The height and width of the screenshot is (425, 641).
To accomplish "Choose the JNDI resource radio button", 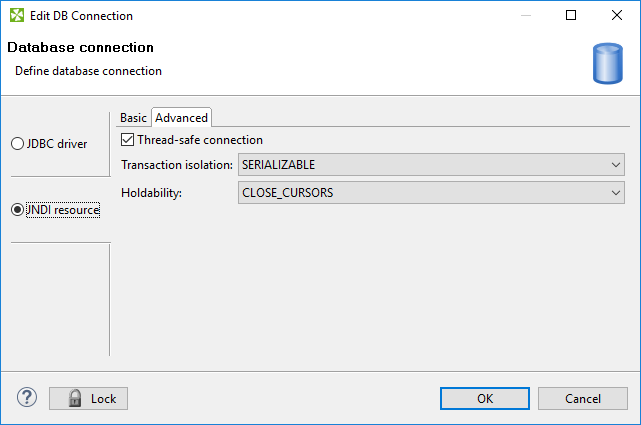I will pos(17,209).
